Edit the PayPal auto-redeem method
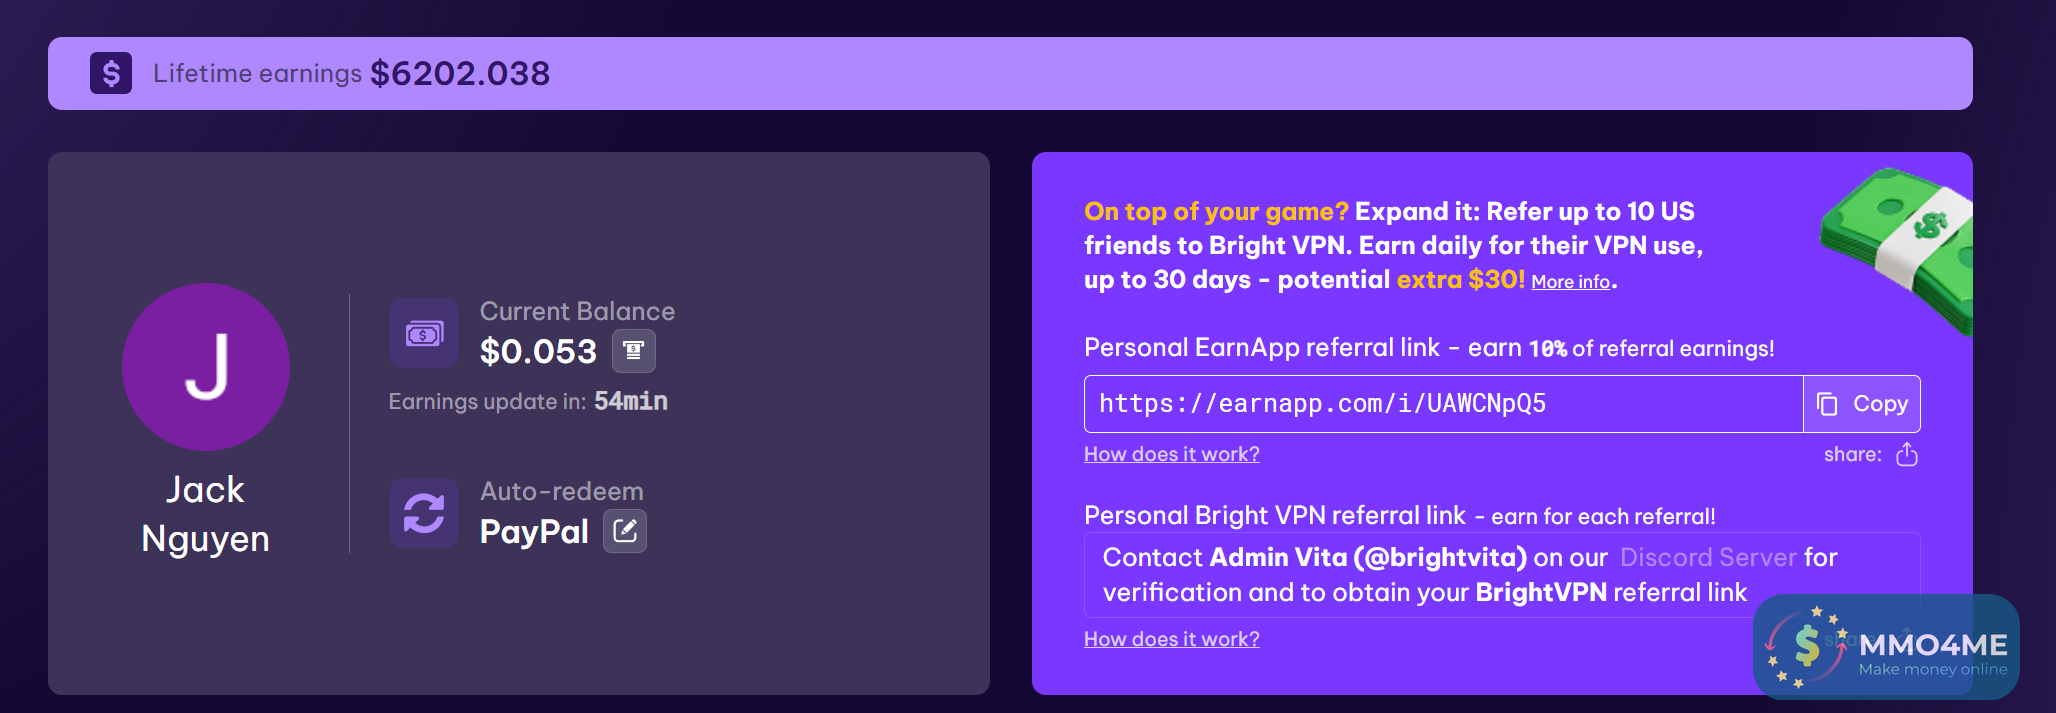This screenshot has width=2056, height=713. (625, 531)
